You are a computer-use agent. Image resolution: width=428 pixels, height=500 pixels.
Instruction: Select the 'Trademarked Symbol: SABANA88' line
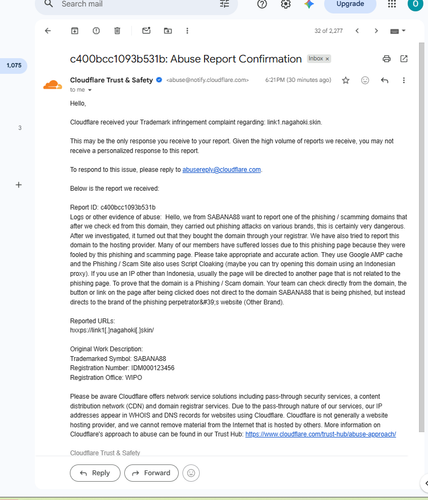pos(118,359)
